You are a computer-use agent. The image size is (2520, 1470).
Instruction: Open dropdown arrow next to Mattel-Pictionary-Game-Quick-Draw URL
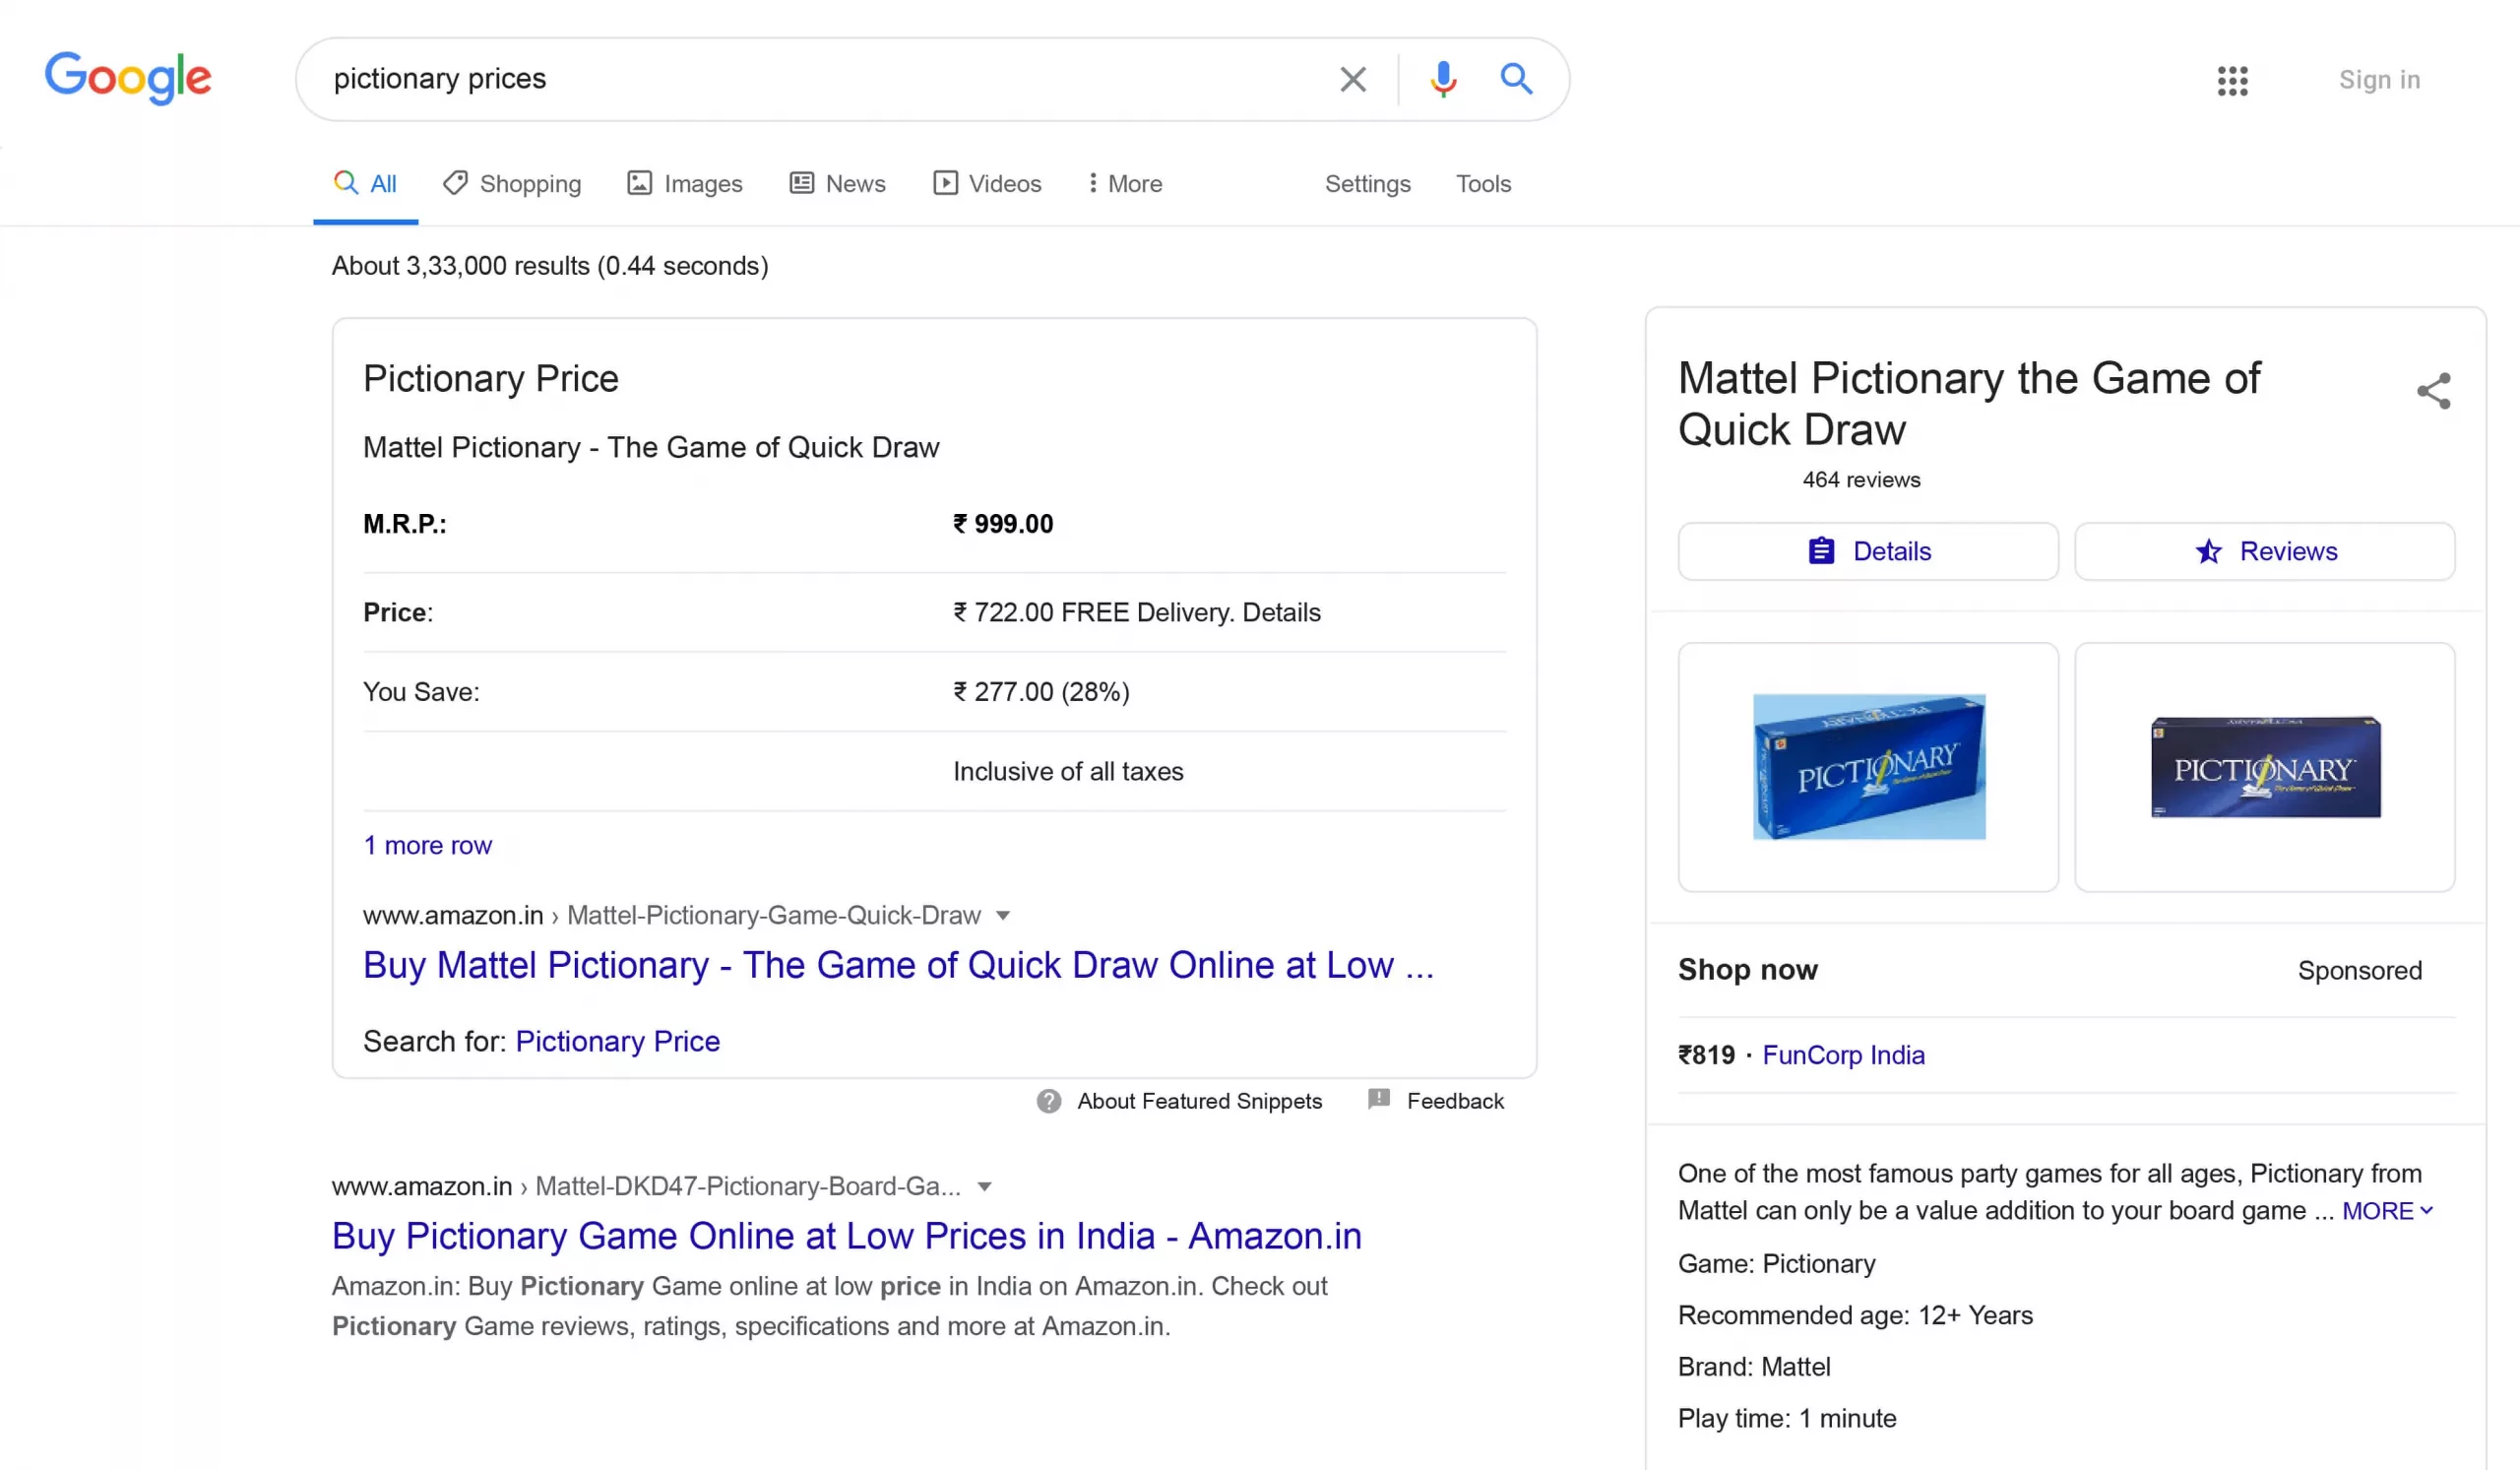[x=1003, y=916]
